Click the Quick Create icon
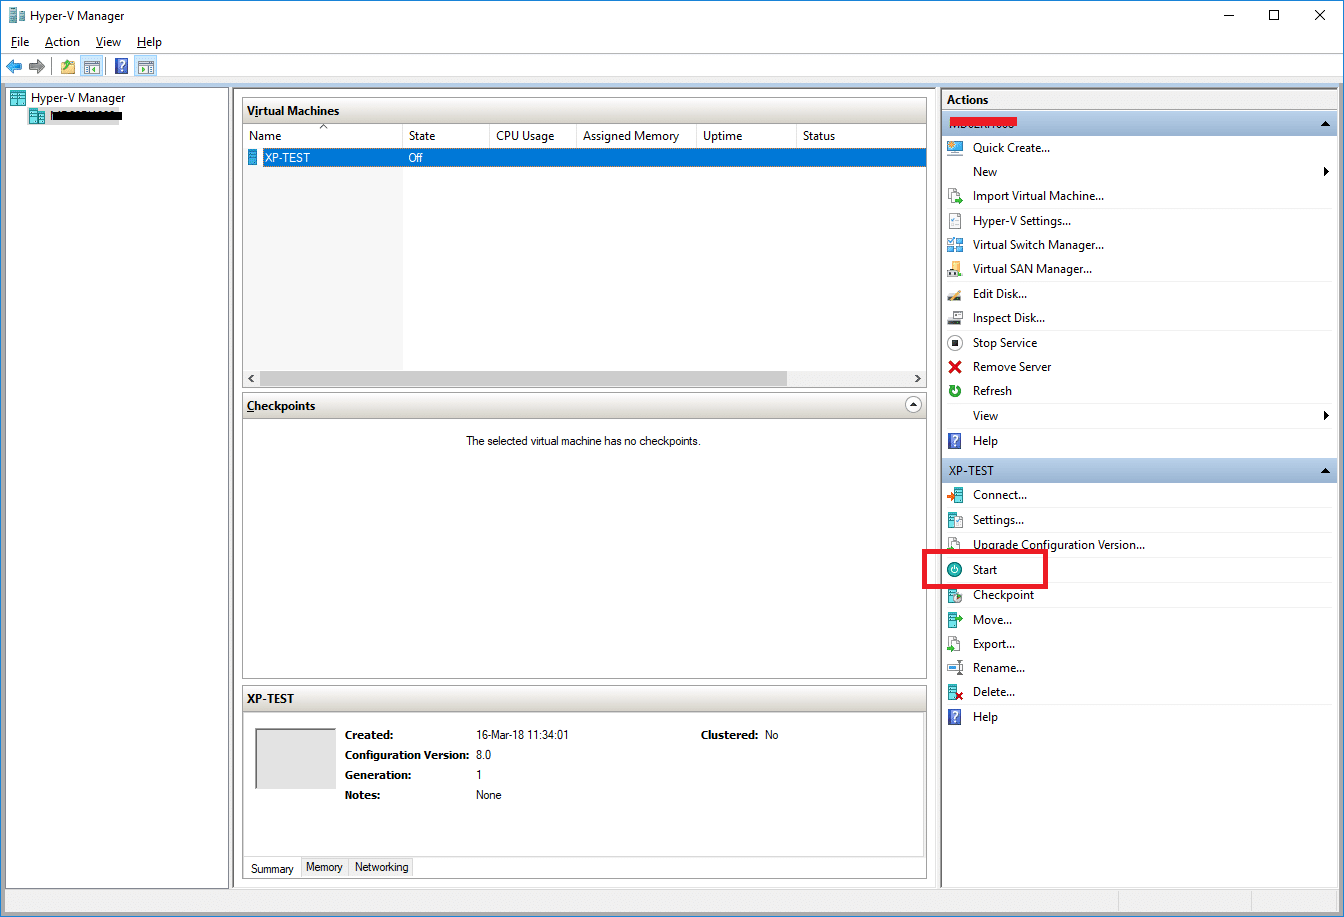1344x917 pixels. tap(955, 148)
